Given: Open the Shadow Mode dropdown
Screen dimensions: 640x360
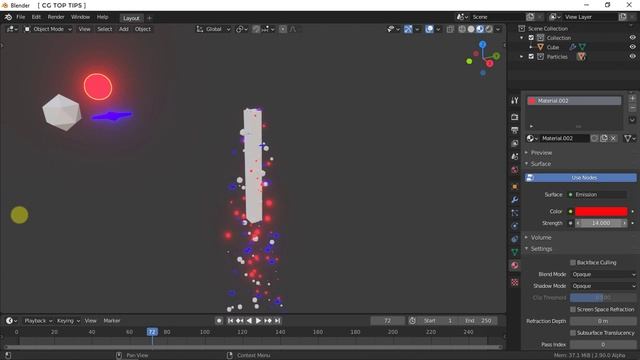Looking at the screenshot, I should click(x=603, y=286).
